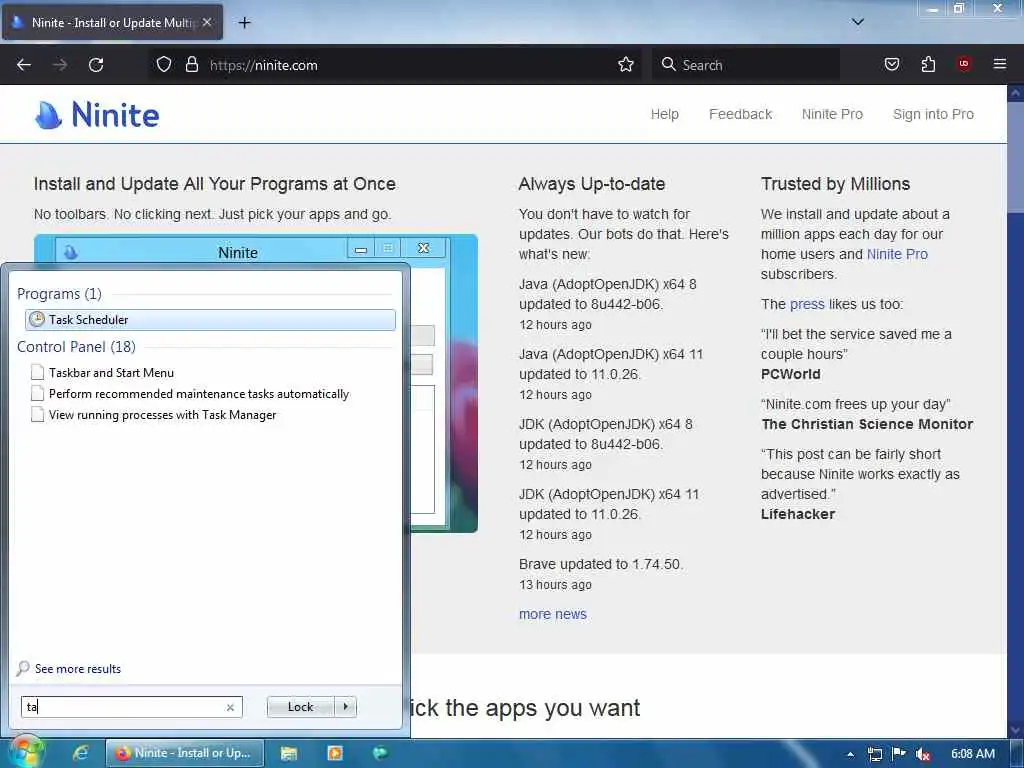
Task: Bookmark this page with the star icon
Action: (626, 65)
